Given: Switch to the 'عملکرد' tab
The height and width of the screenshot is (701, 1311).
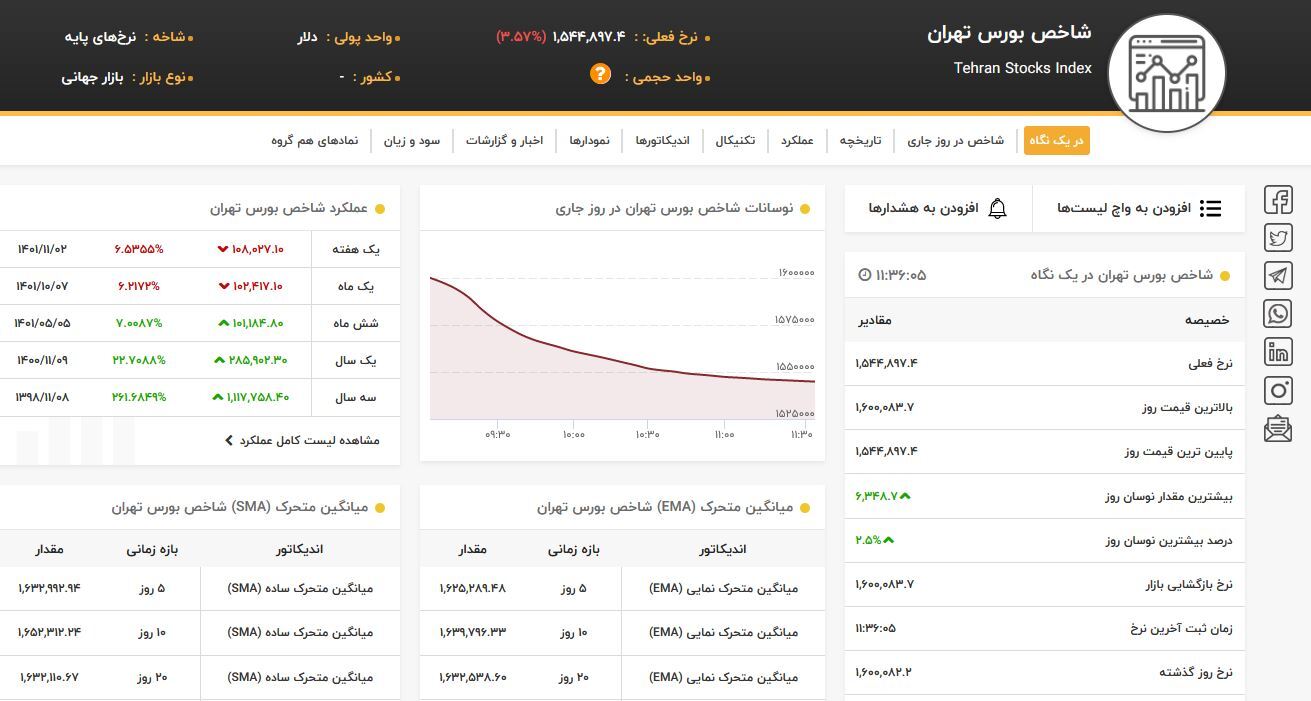Looking at the screenshot, I should tap(797, 141).
